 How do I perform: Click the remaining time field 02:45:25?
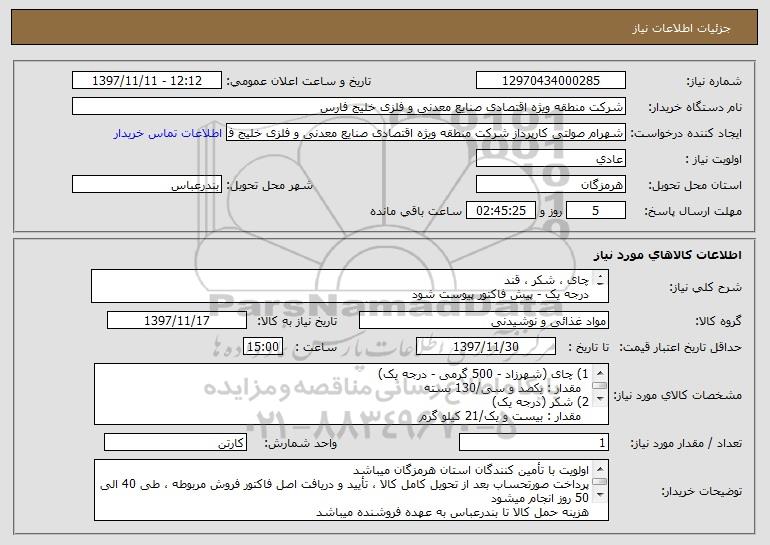click(x=500, y=211)
